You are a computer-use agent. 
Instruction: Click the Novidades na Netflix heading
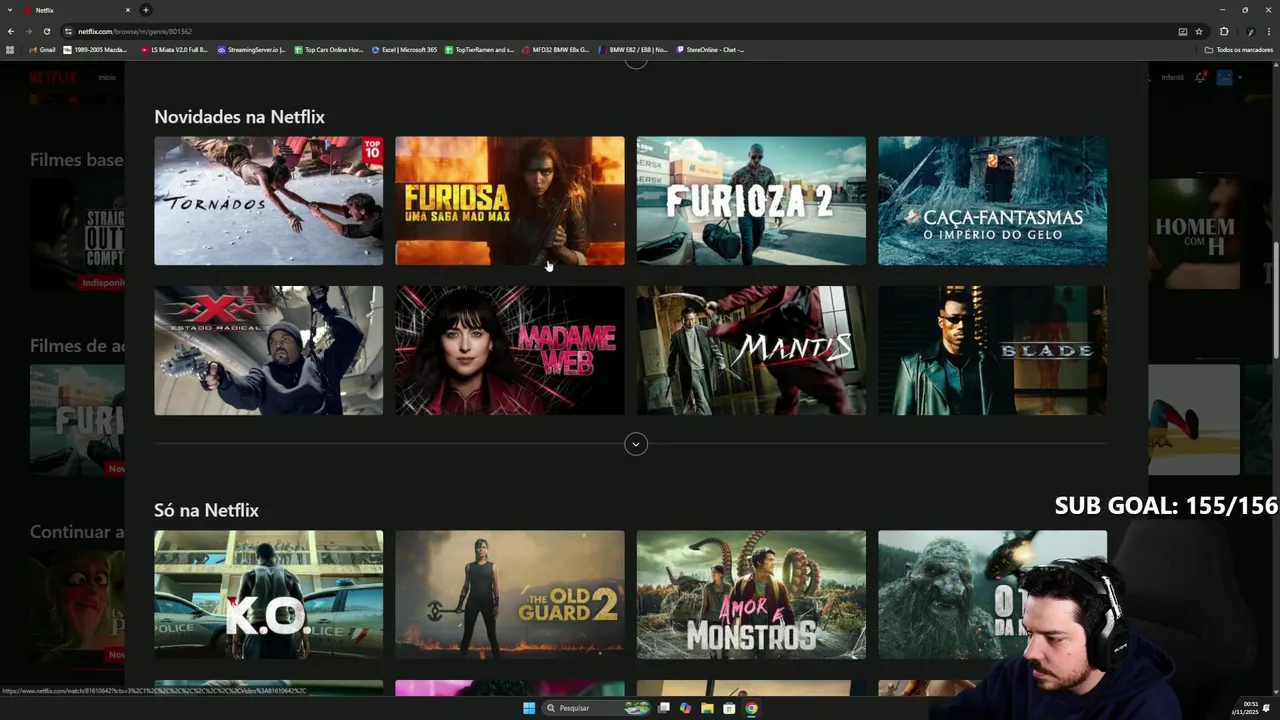pyautogui.click(x=239, y=117)
